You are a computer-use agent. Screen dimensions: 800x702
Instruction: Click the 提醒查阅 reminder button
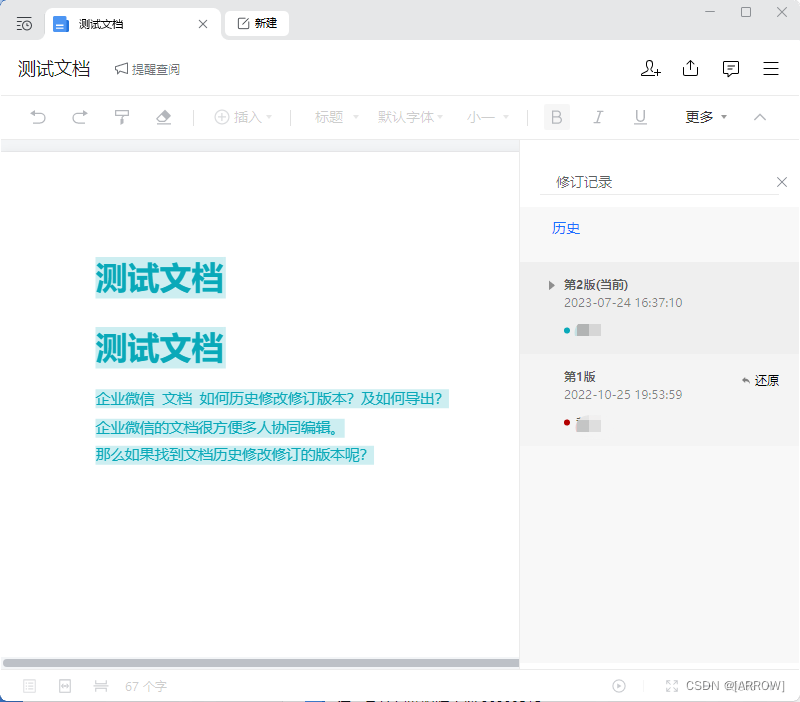147,69
